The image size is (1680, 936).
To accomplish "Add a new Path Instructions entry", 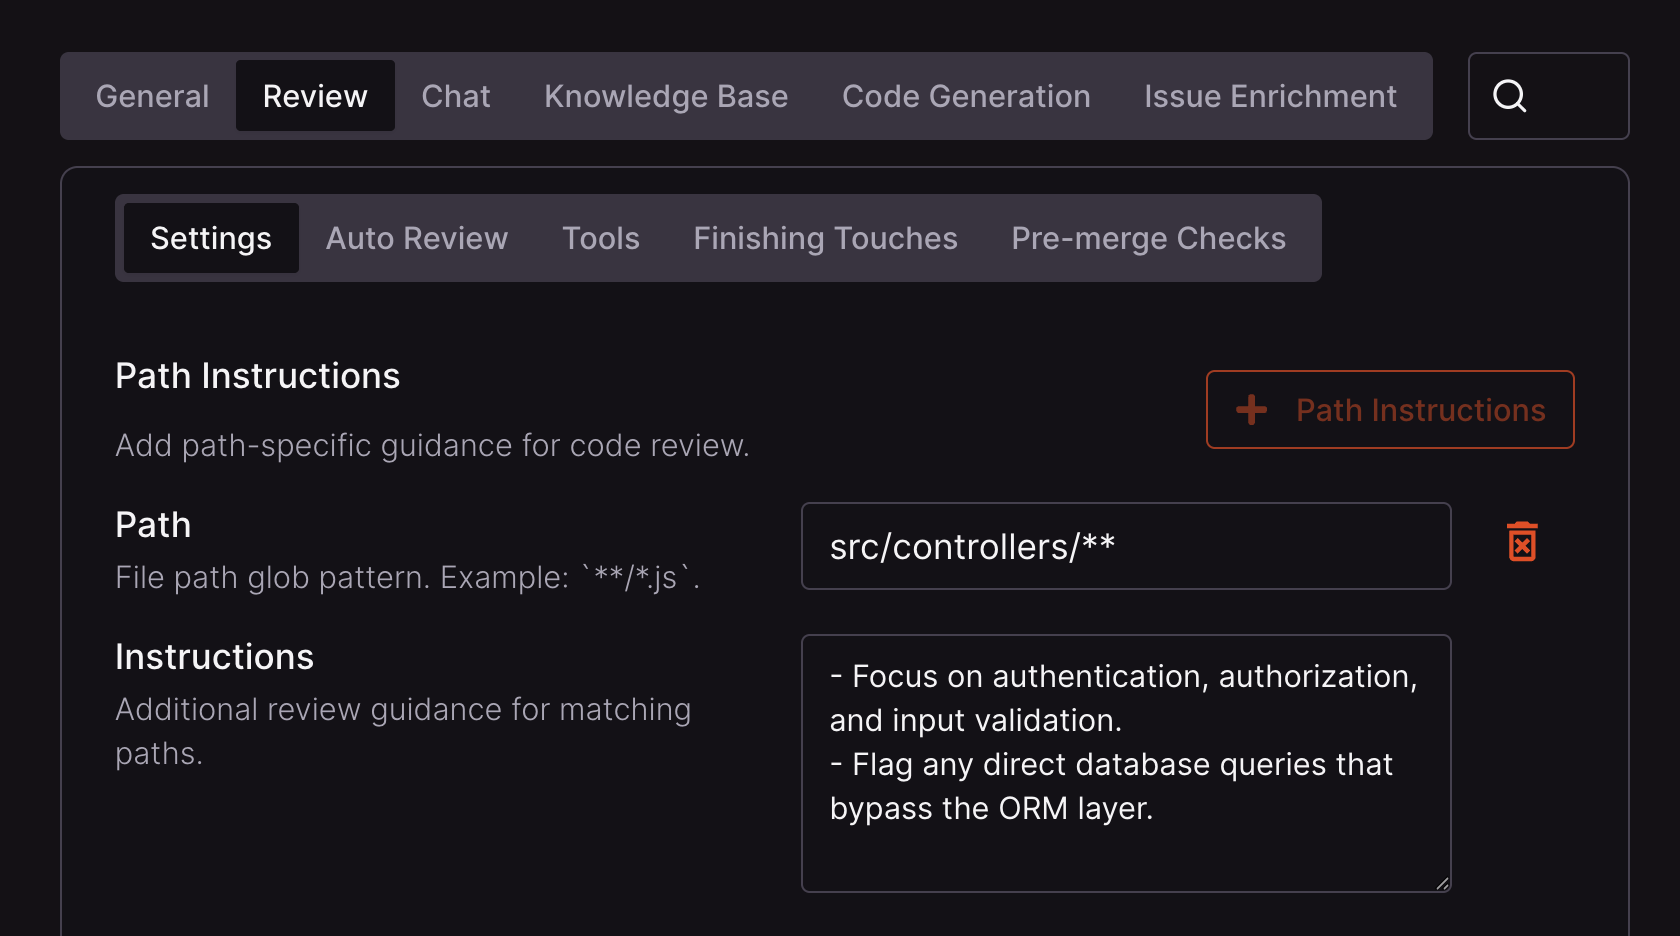I will click(x=1390, y=409).
